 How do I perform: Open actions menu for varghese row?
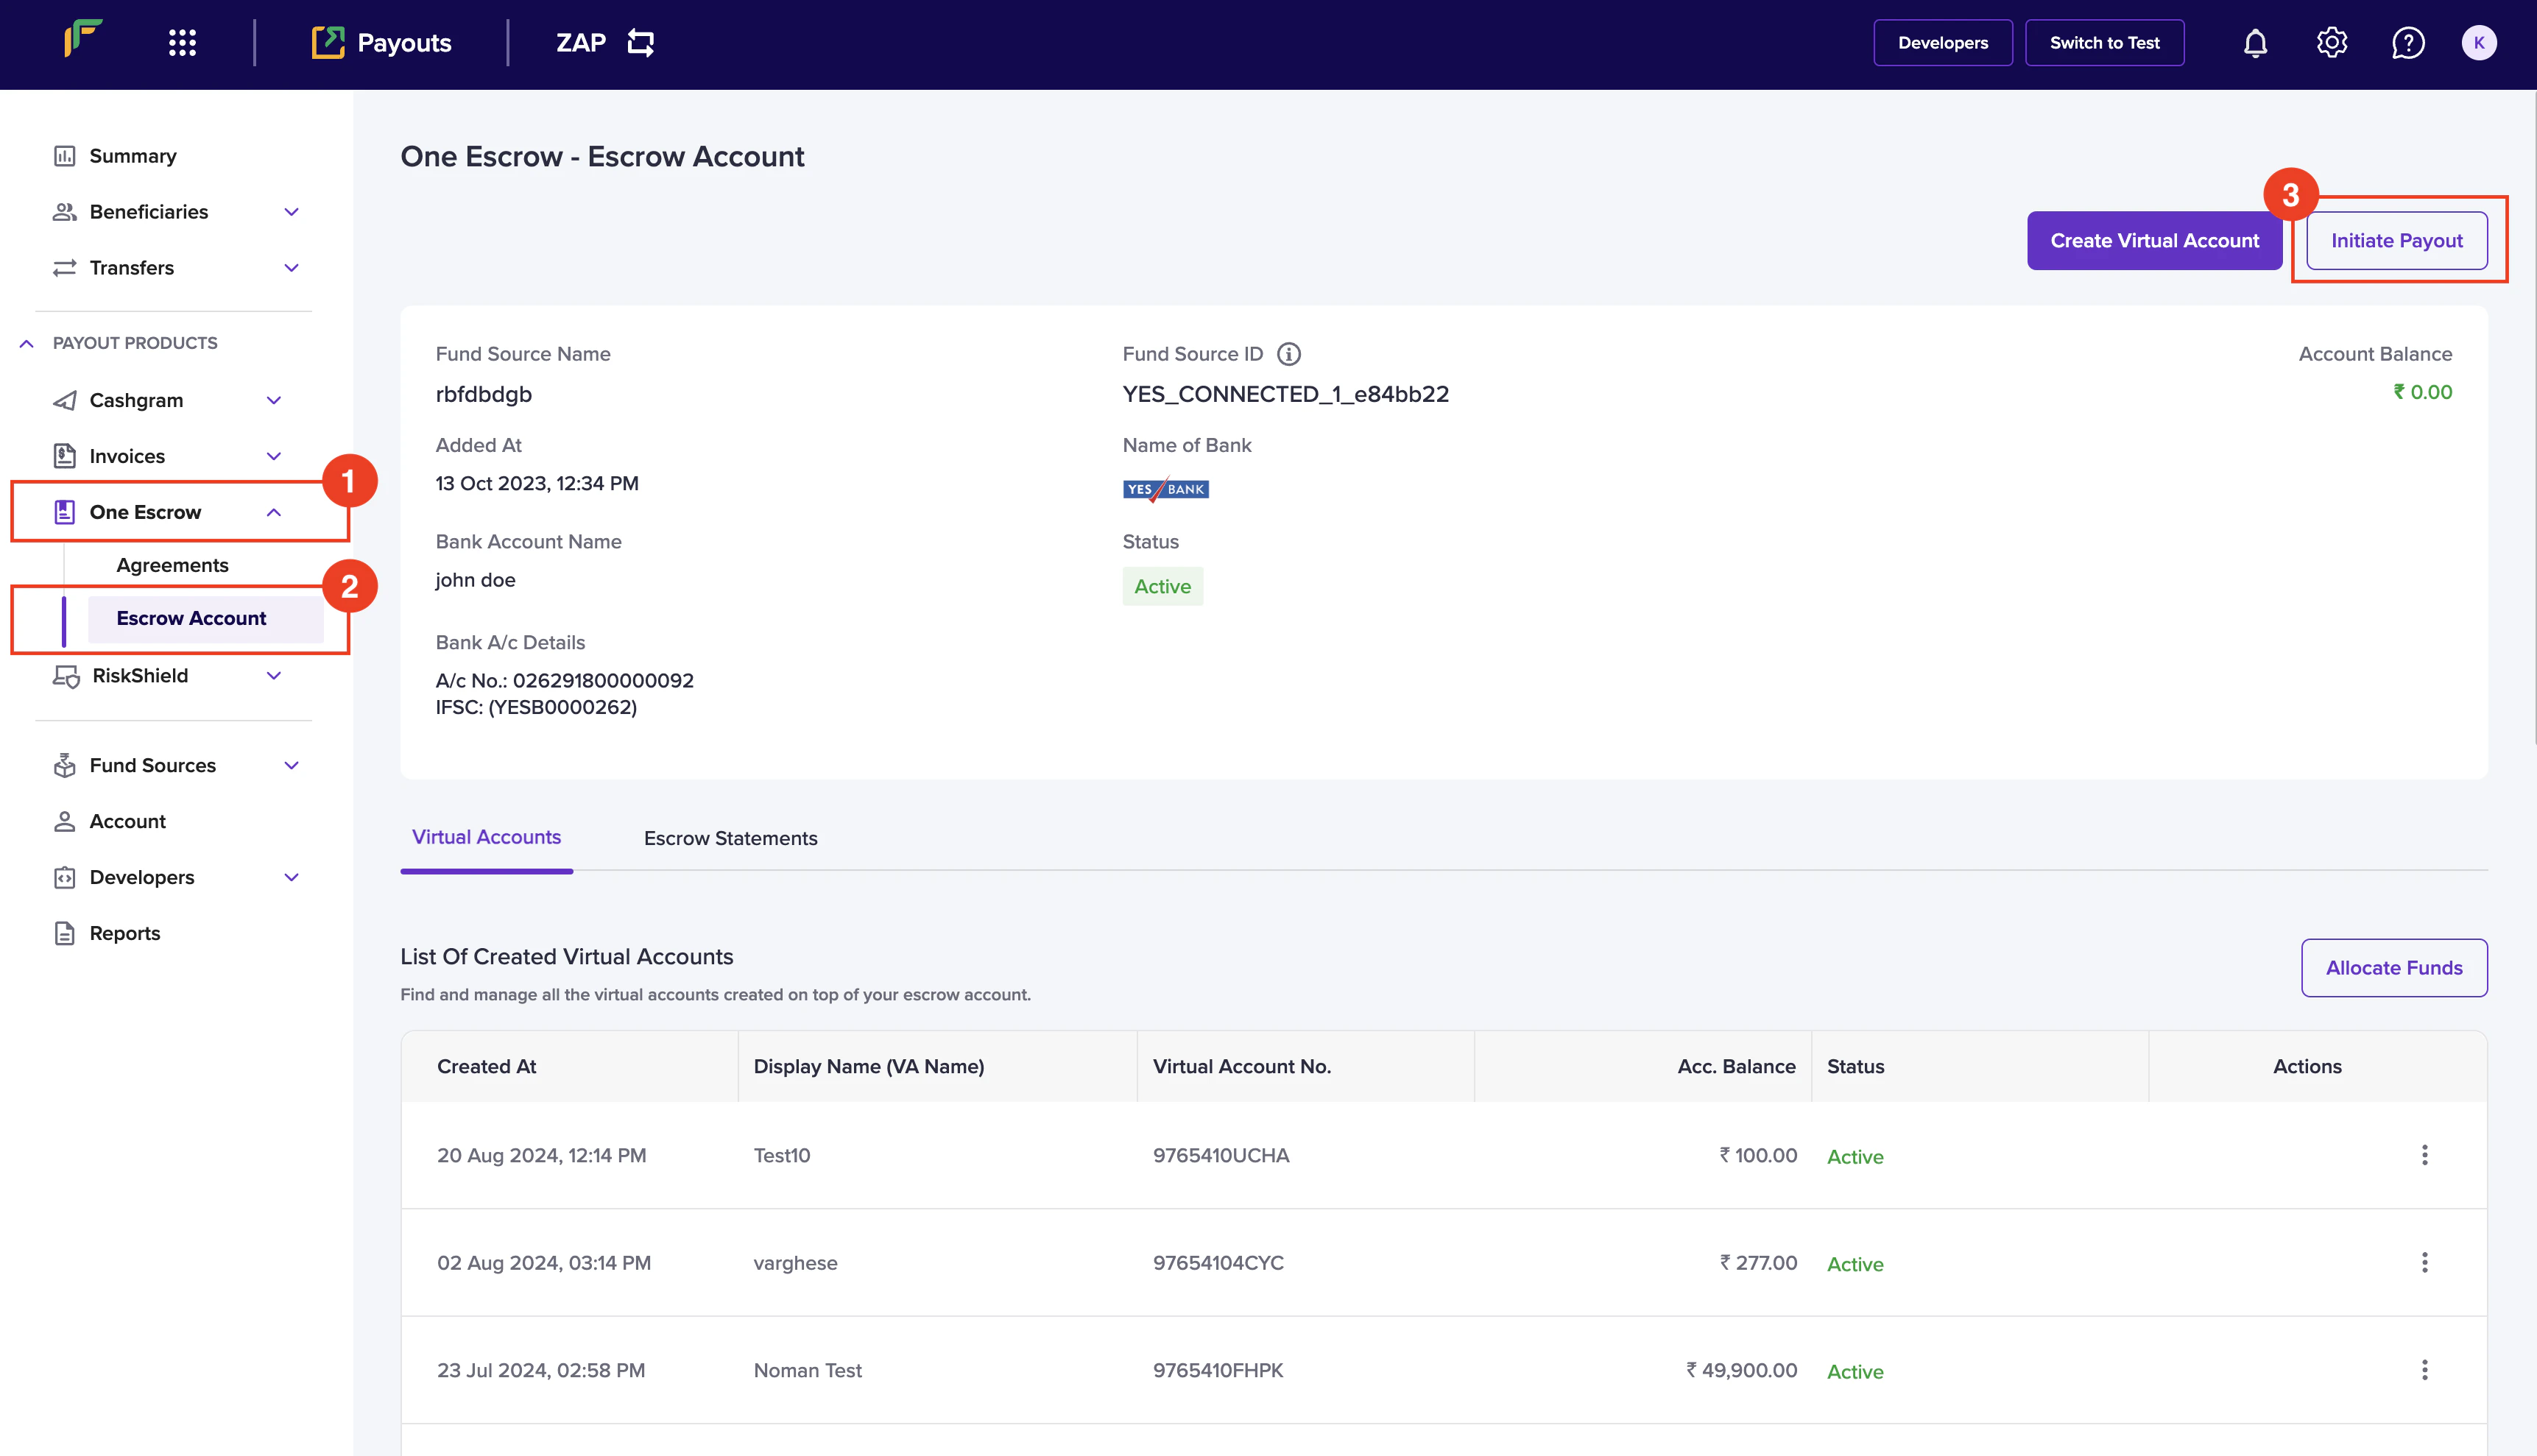pos(2424,1262)
